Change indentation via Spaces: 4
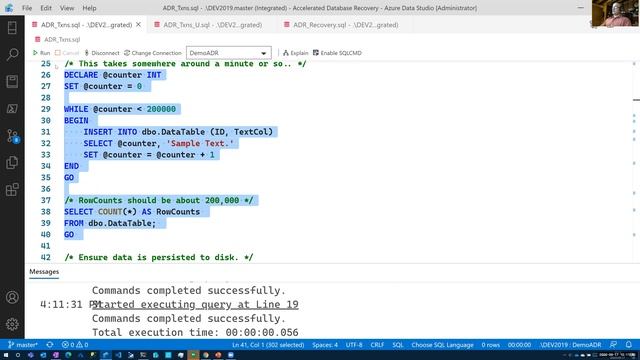Viewport: 640px width, 360px height. (325, 345)
